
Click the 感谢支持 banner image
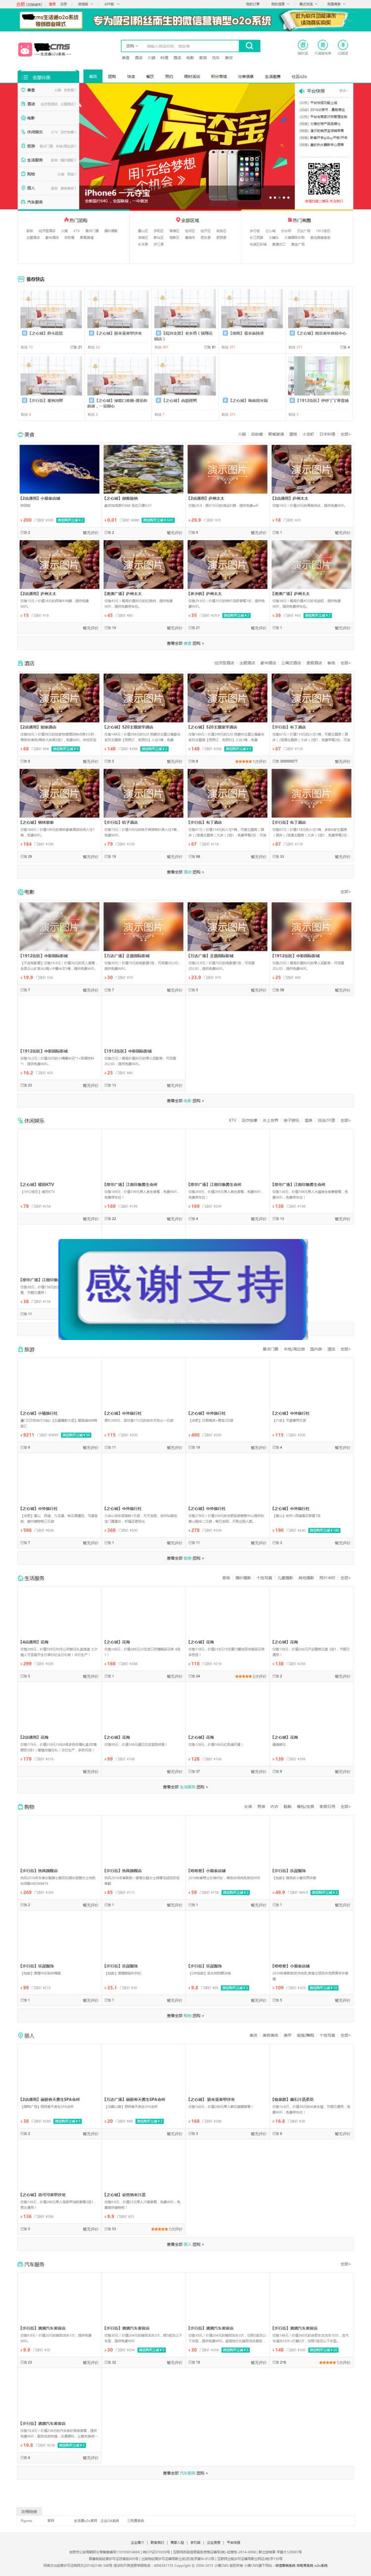182,1289
